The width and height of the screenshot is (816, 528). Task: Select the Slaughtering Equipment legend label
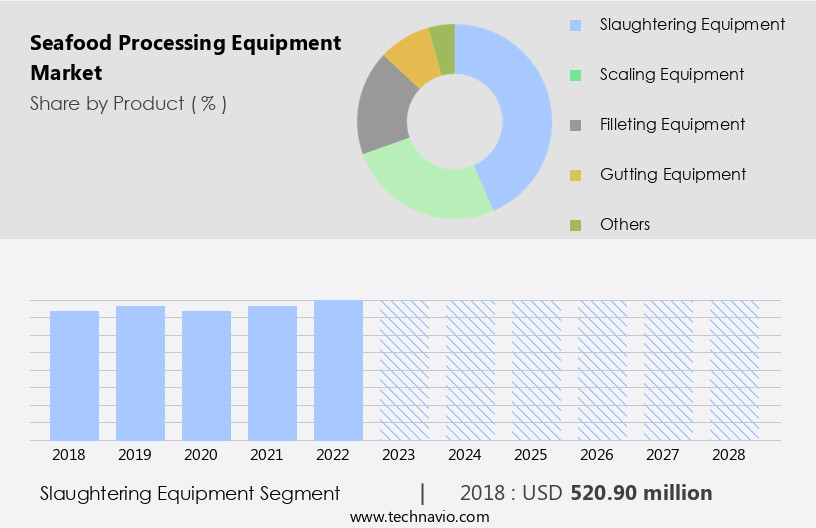click(x=692, y=25)
